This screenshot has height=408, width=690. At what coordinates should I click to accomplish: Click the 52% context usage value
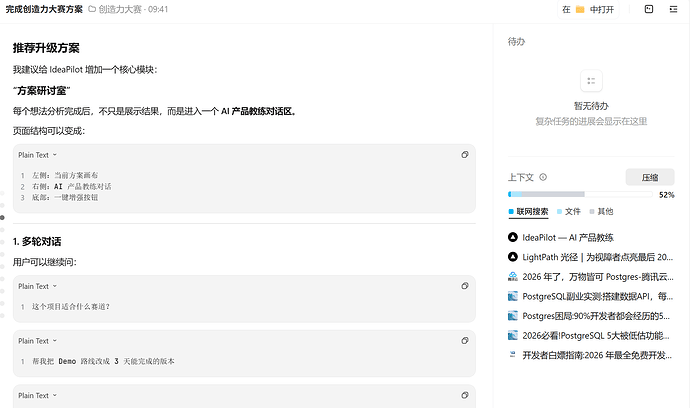coord(666,195)
